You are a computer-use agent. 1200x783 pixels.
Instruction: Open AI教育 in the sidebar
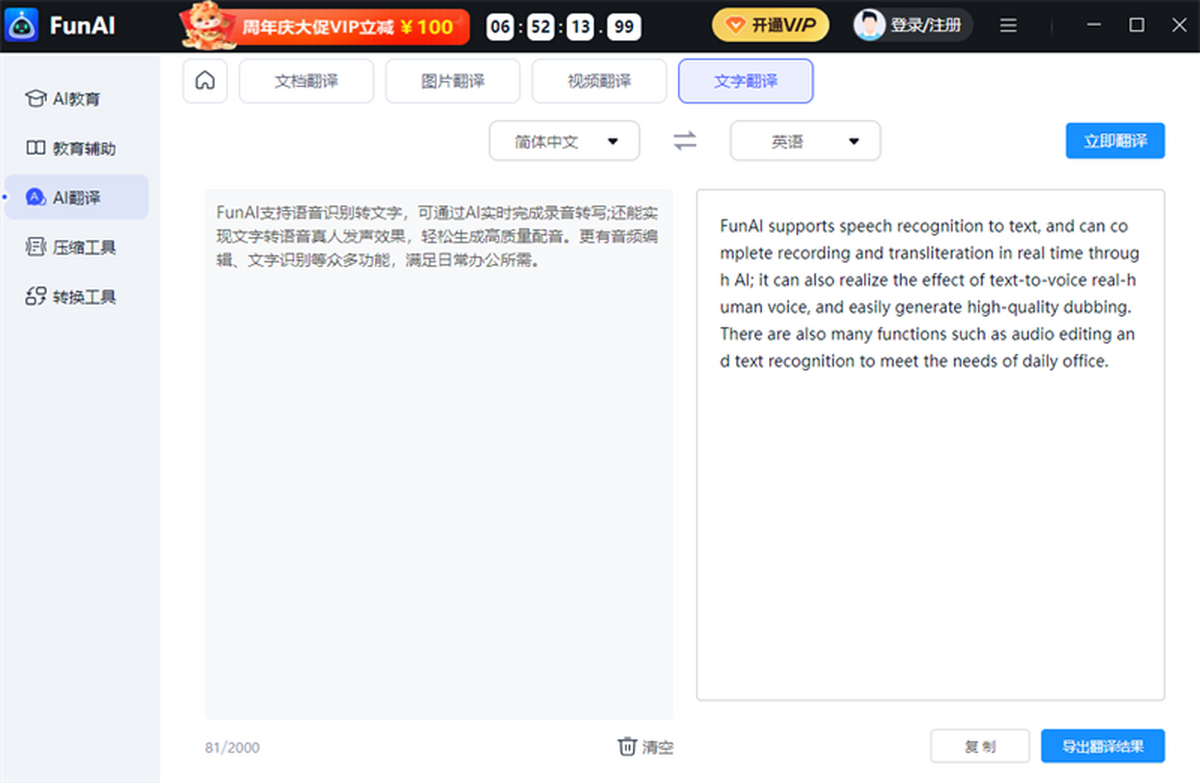[77, 99]
